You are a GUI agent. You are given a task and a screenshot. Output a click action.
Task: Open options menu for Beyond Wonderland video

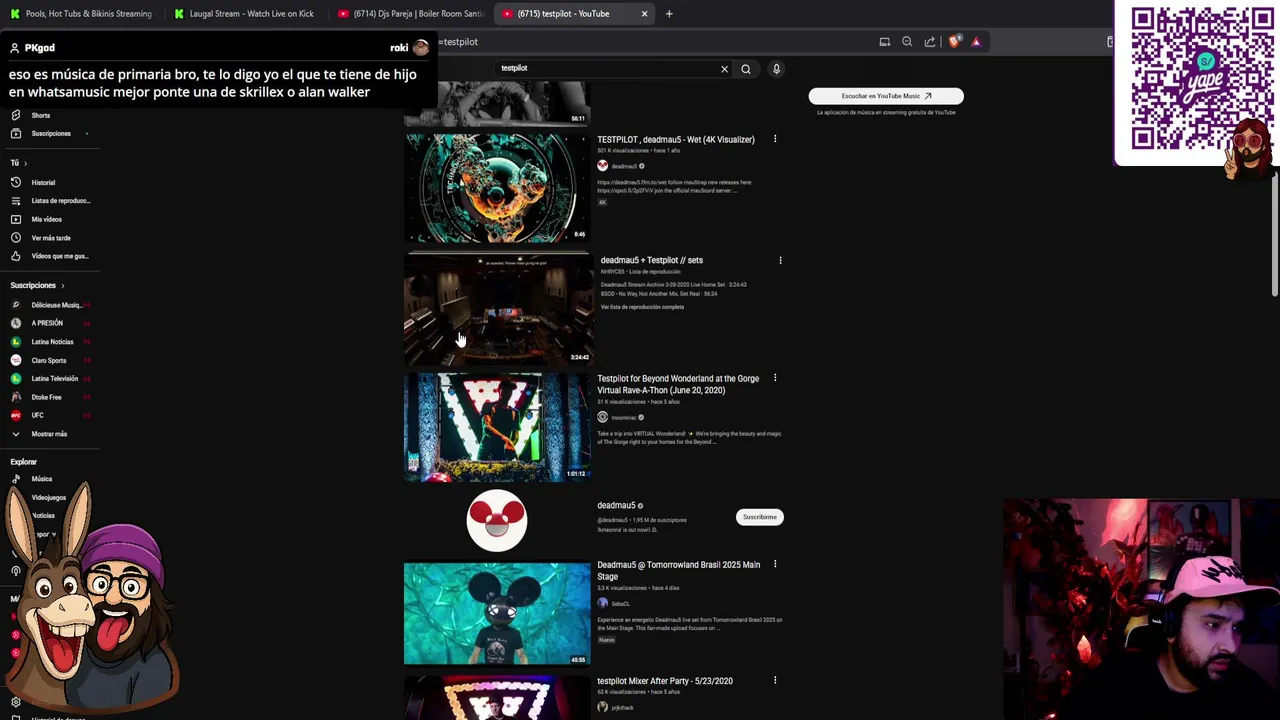[775, 378]
